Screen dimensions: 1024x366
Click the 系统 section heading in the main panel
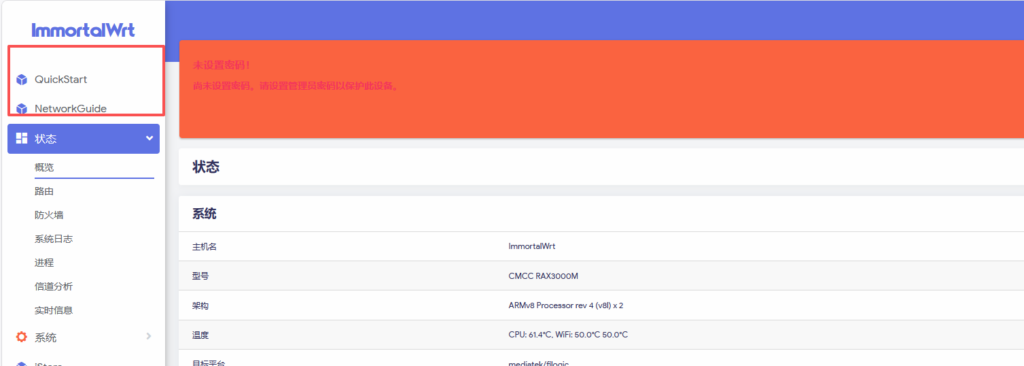(204, 214)
